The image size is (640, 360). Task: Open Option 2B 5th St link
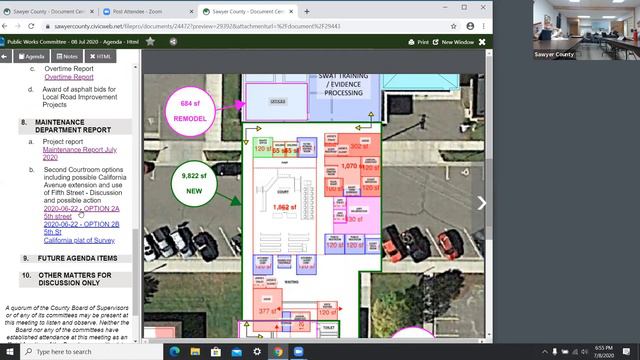click(x=81, y=228)
